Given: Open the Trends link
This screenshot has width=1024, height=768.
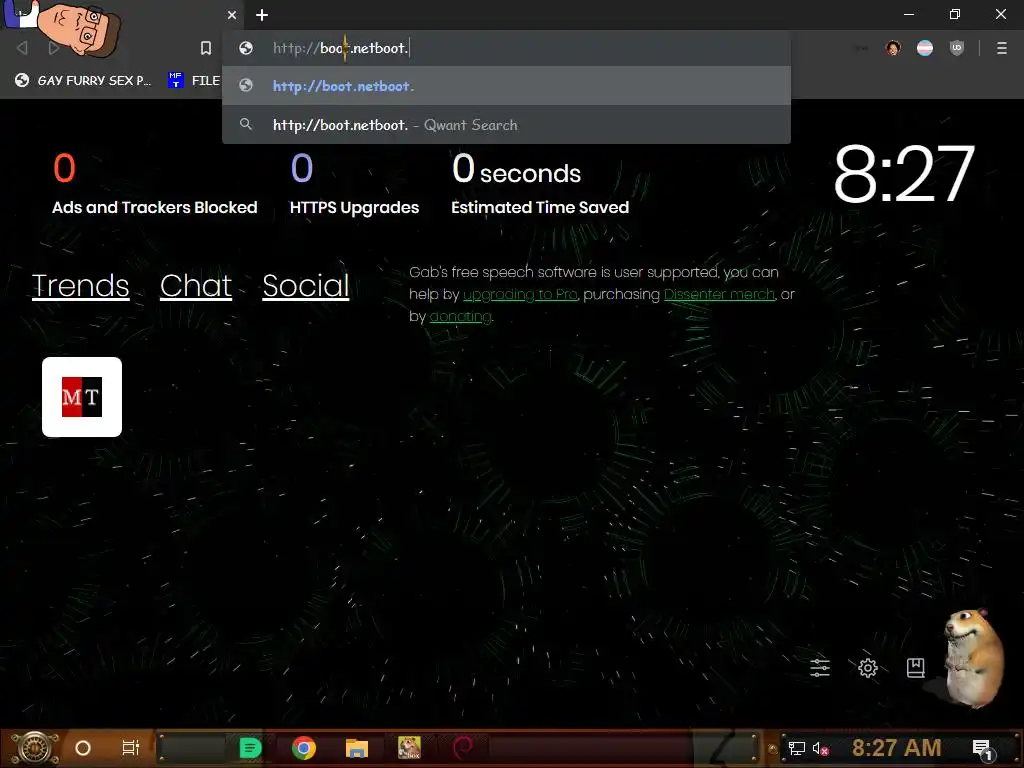Looking at the screenshot, I should pos(80,285).
